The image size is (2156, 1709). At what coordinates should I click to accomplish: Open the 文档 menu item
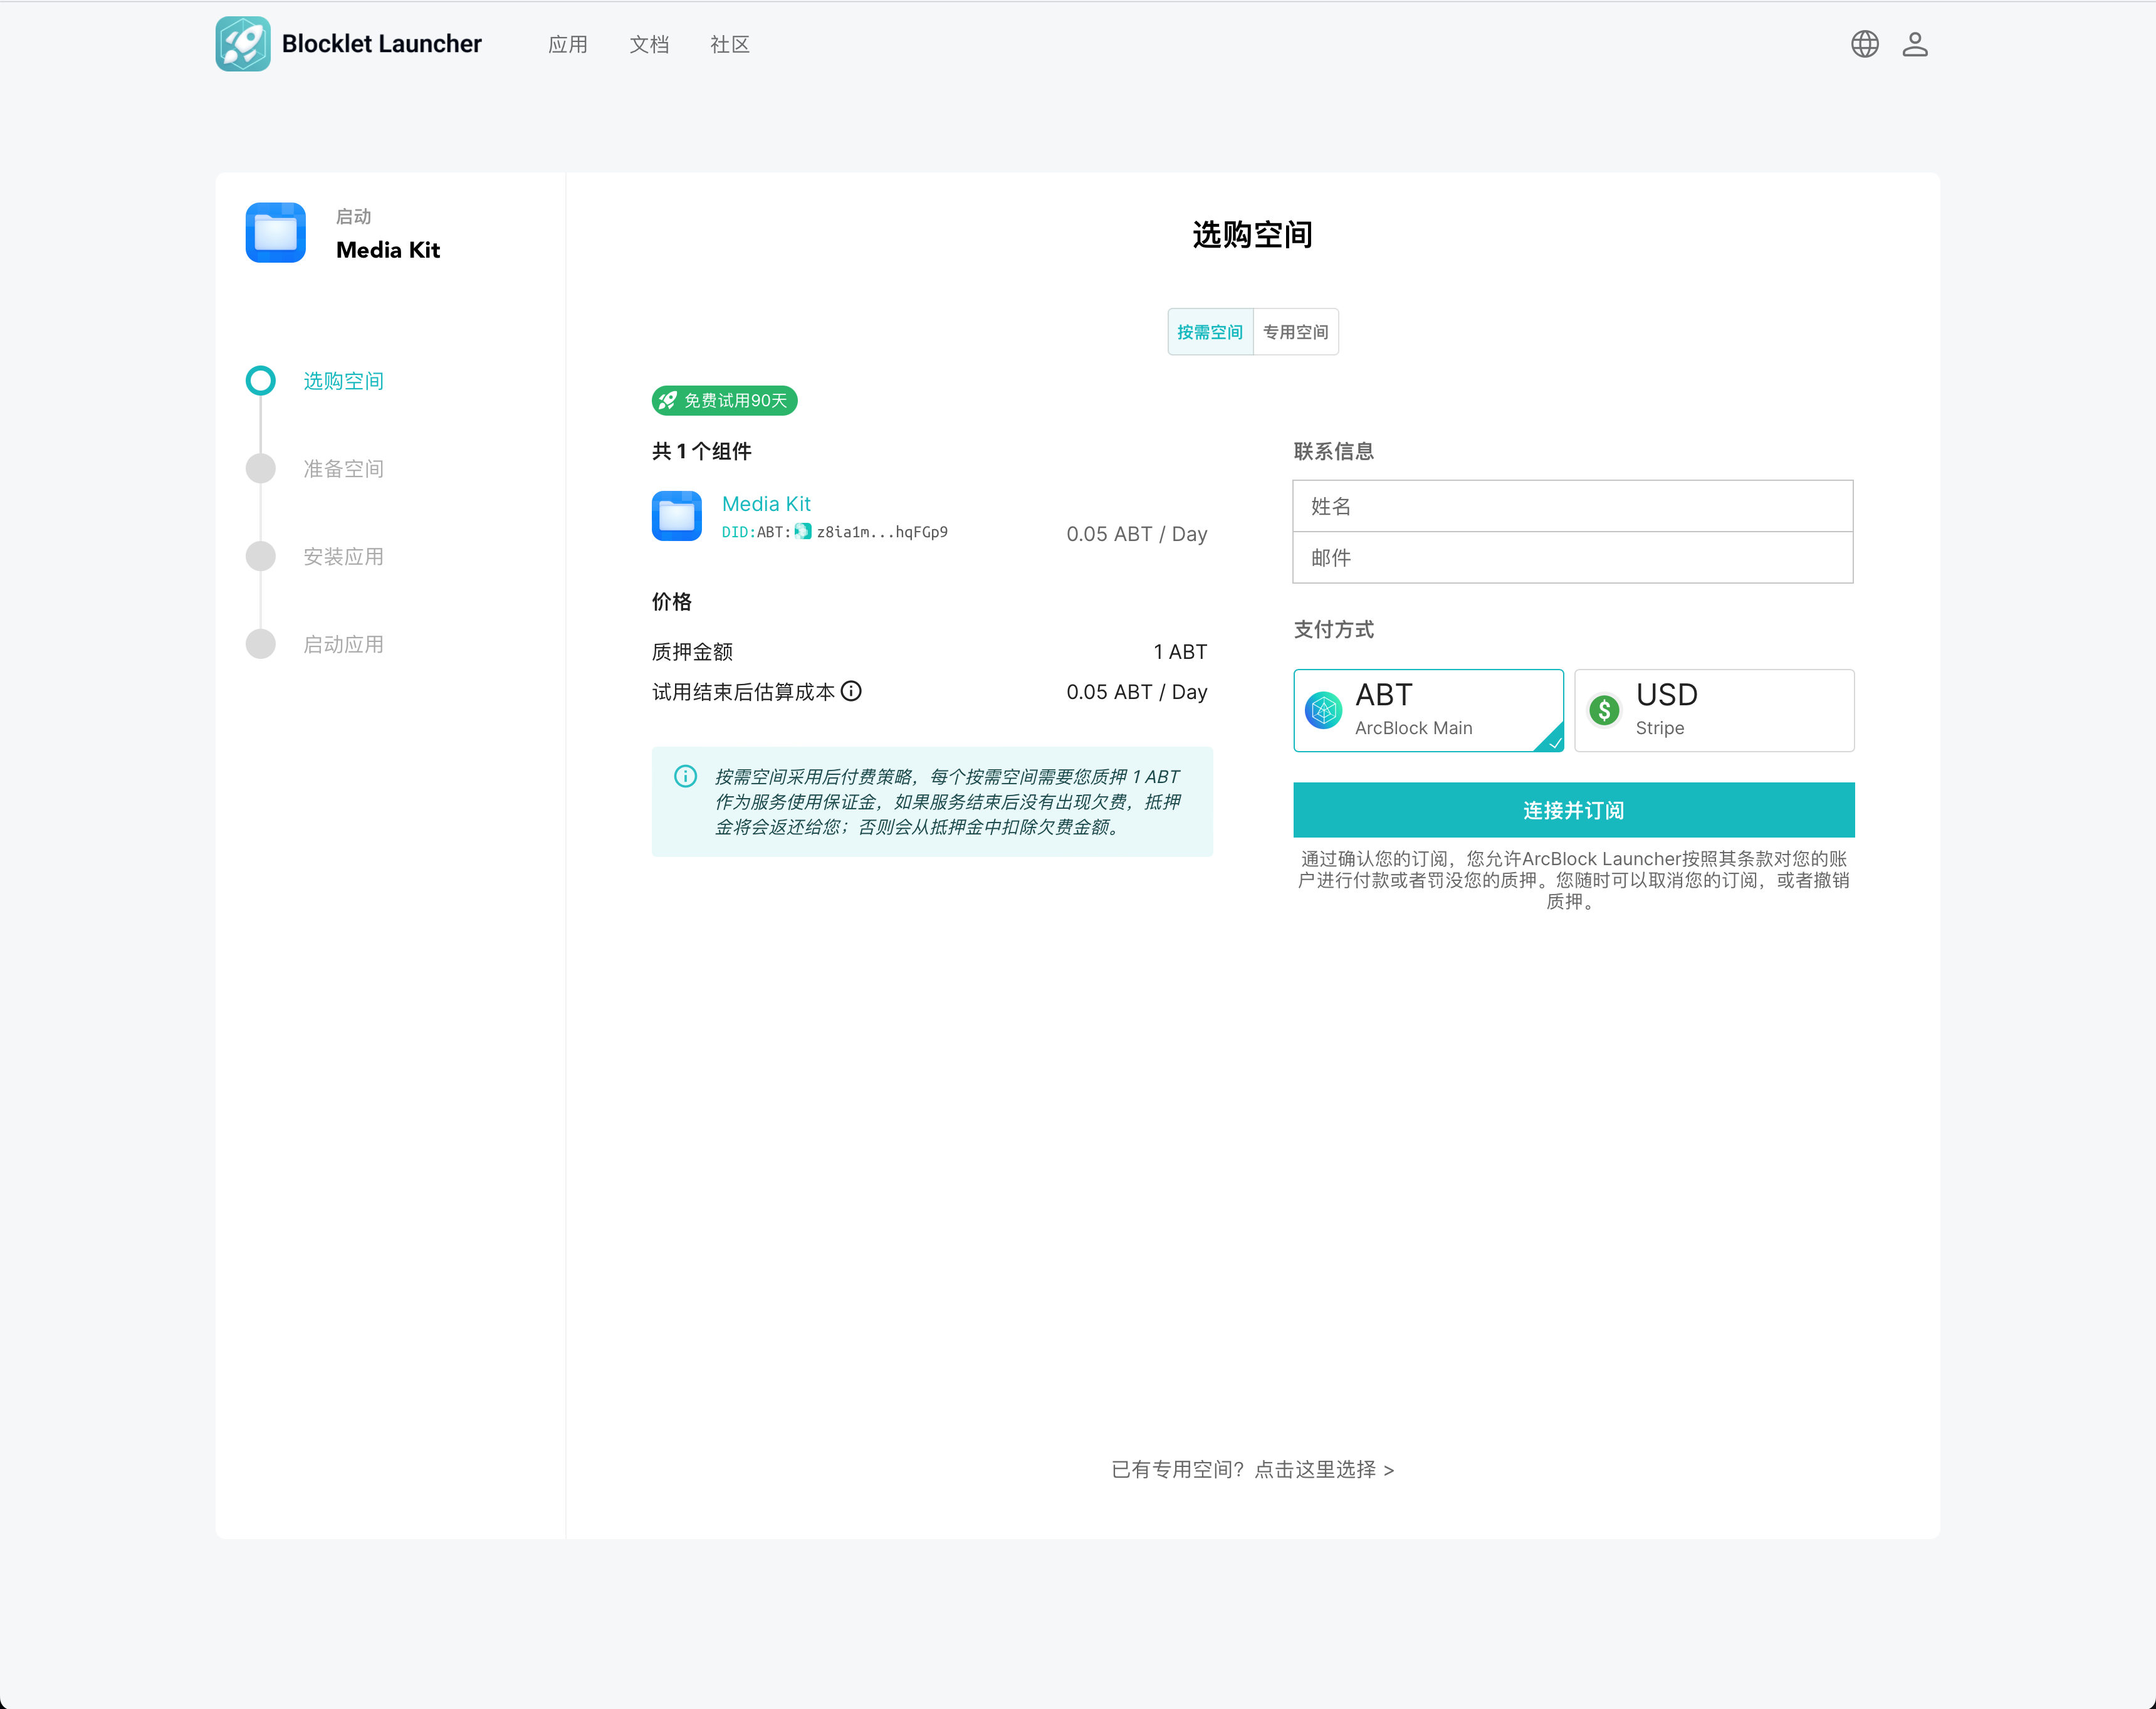649,45
